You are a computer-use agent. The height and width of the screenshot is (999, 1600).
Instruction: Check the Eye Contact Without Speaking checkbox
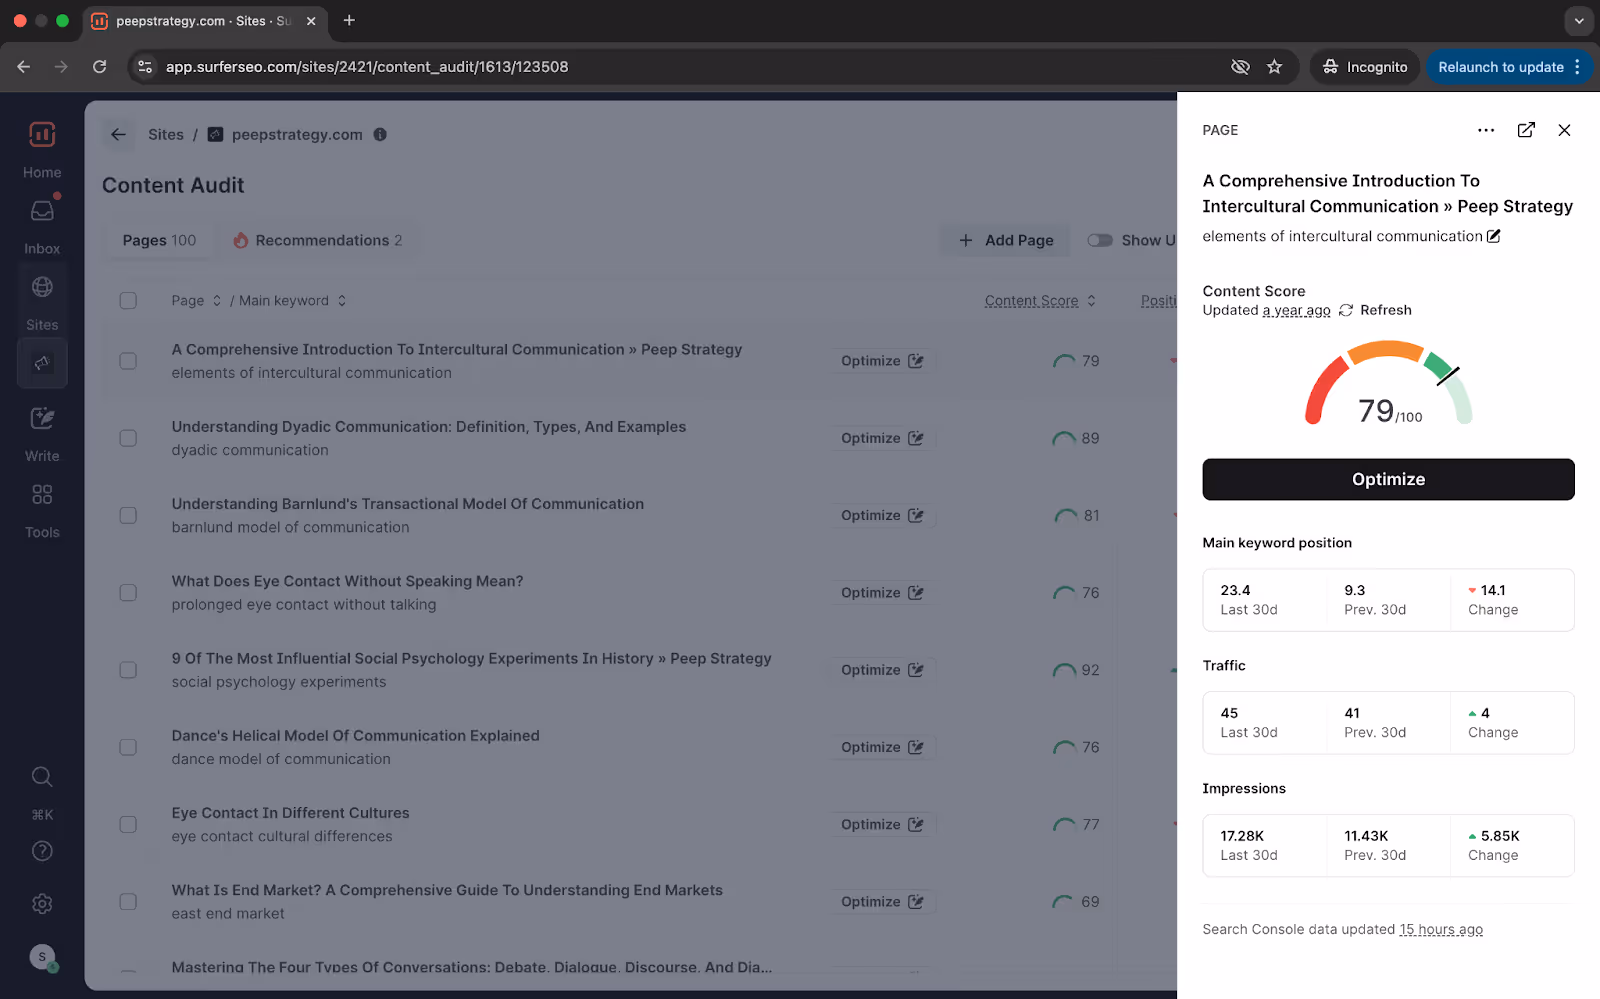(128, 593)
